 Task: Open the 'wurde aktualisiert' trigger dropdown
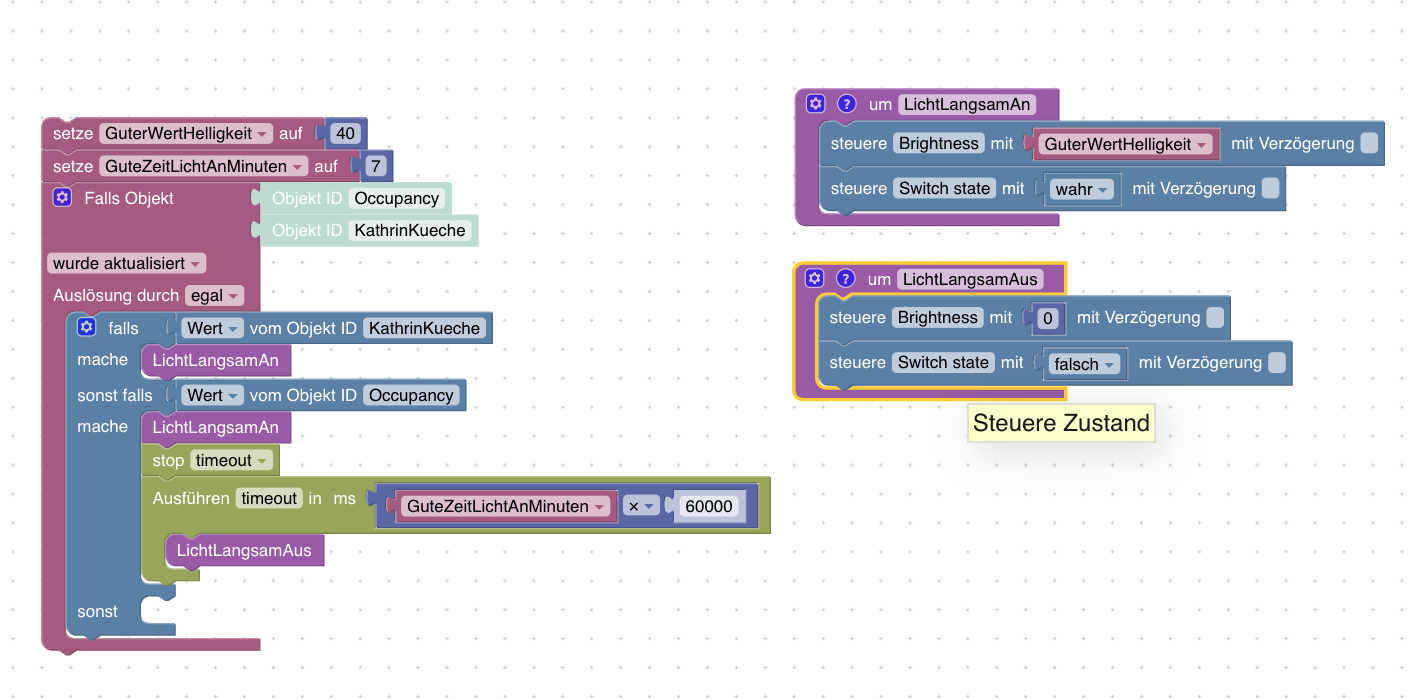(127, 264)
